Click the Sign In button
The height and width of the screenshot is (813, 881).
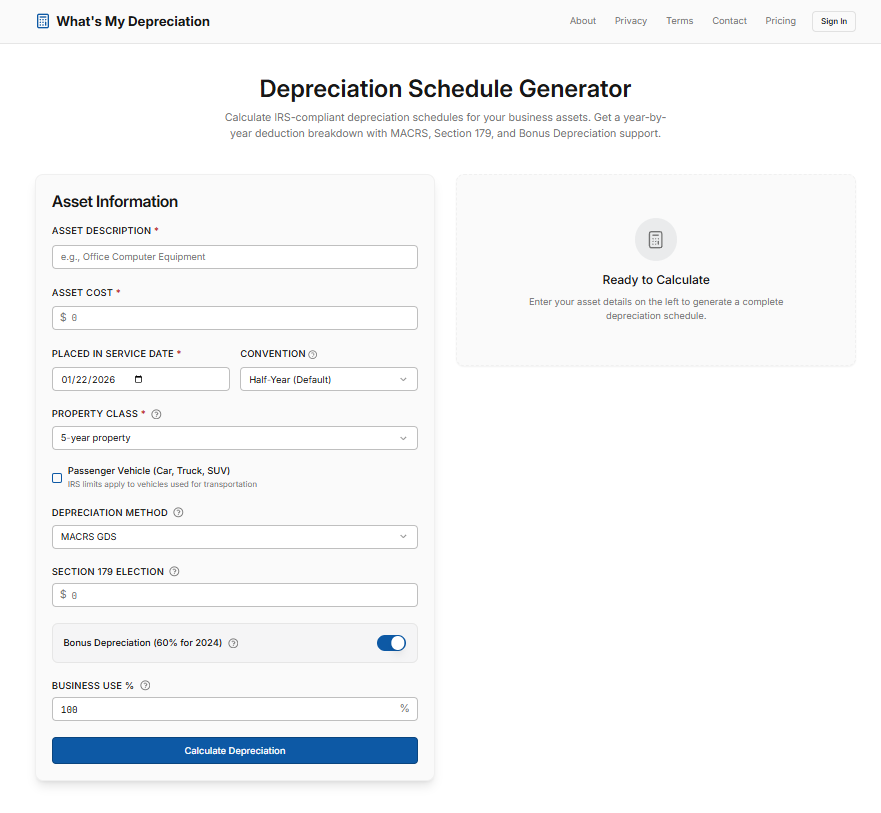coord(833,20)
